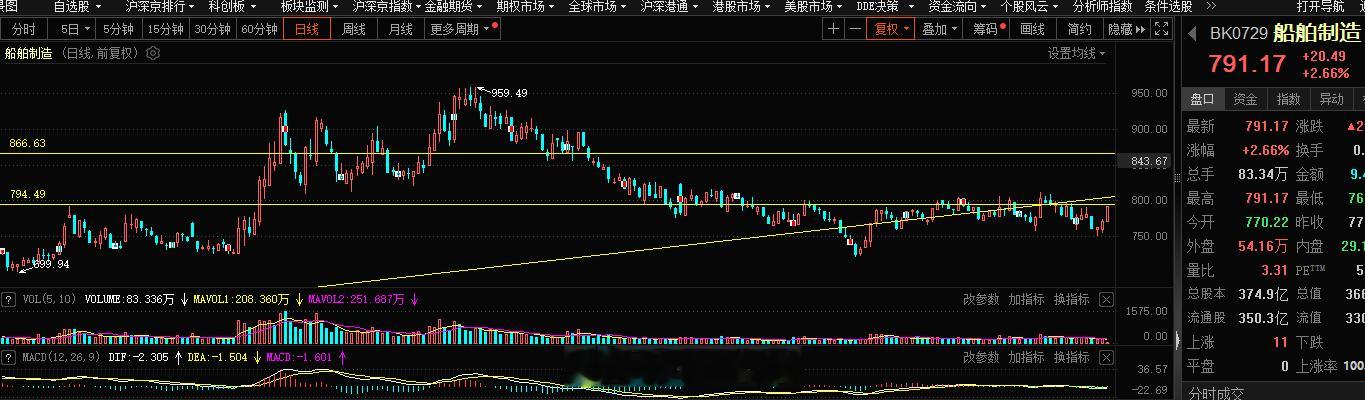Click the 分时成交 panel header

click(1216, 392)
